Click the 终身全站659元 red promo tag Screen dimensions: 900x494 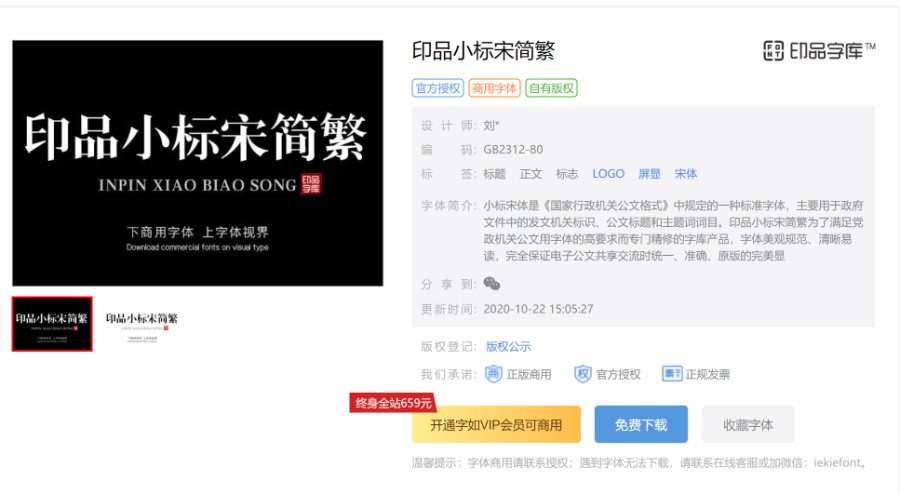tap(393, 403)
